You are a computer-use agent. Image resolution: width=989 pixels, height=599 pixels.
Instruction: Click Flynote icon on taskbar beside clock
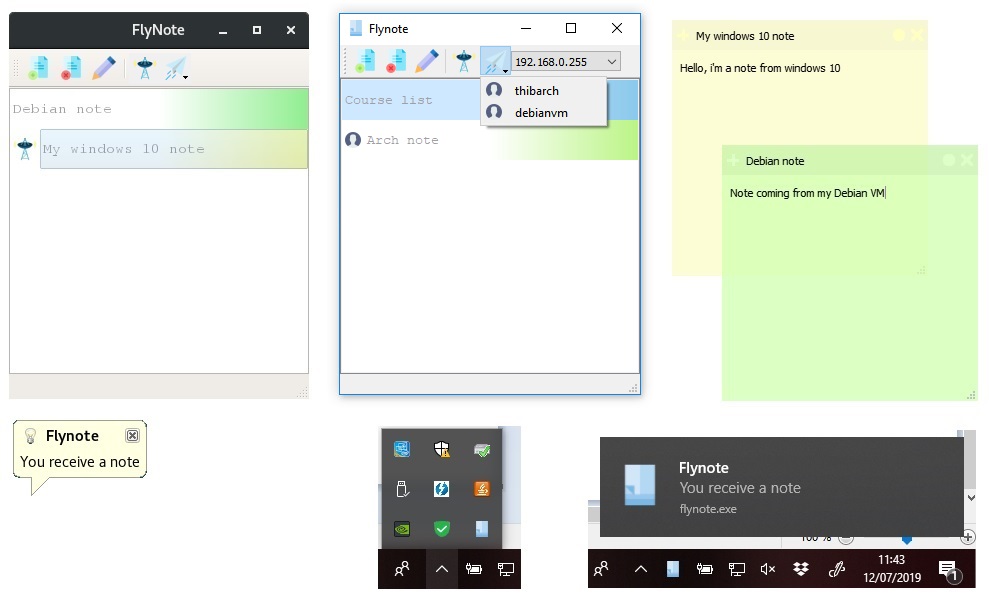(x=672, y=569)
